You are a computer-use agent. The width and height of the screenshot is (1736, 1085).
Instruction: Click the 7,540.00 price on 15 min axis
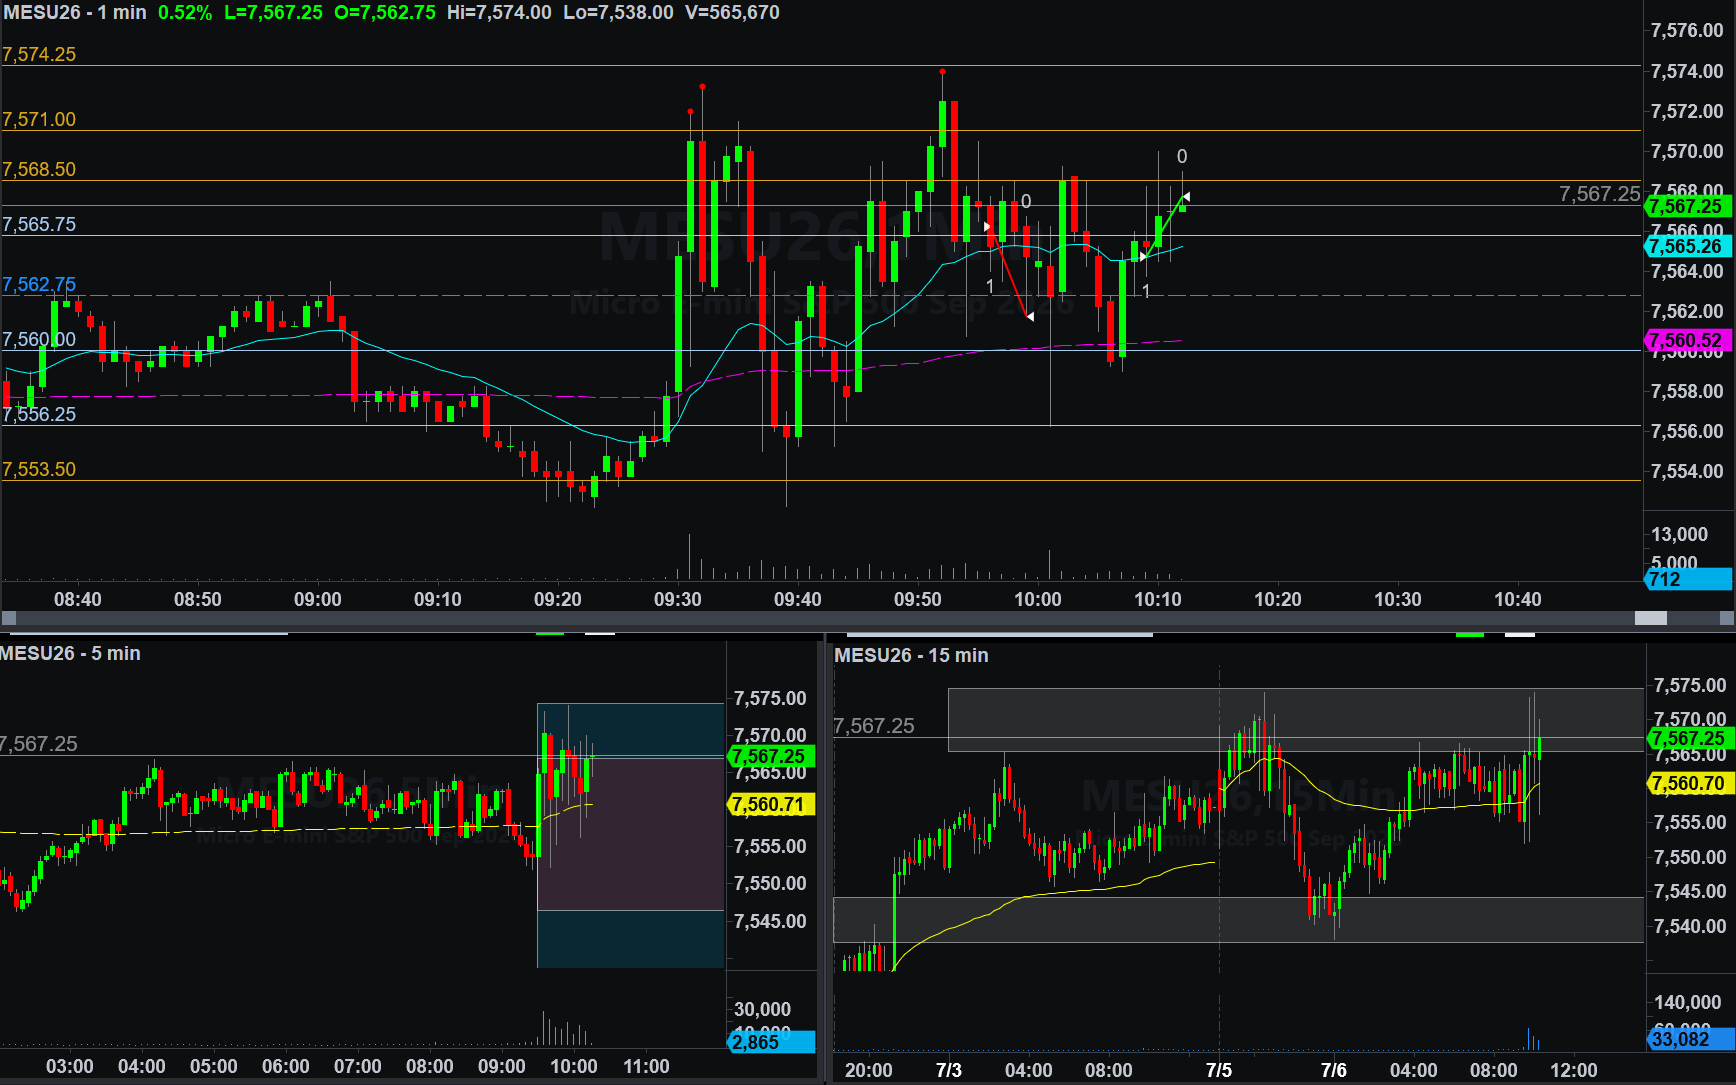[x=1690, y=927]
